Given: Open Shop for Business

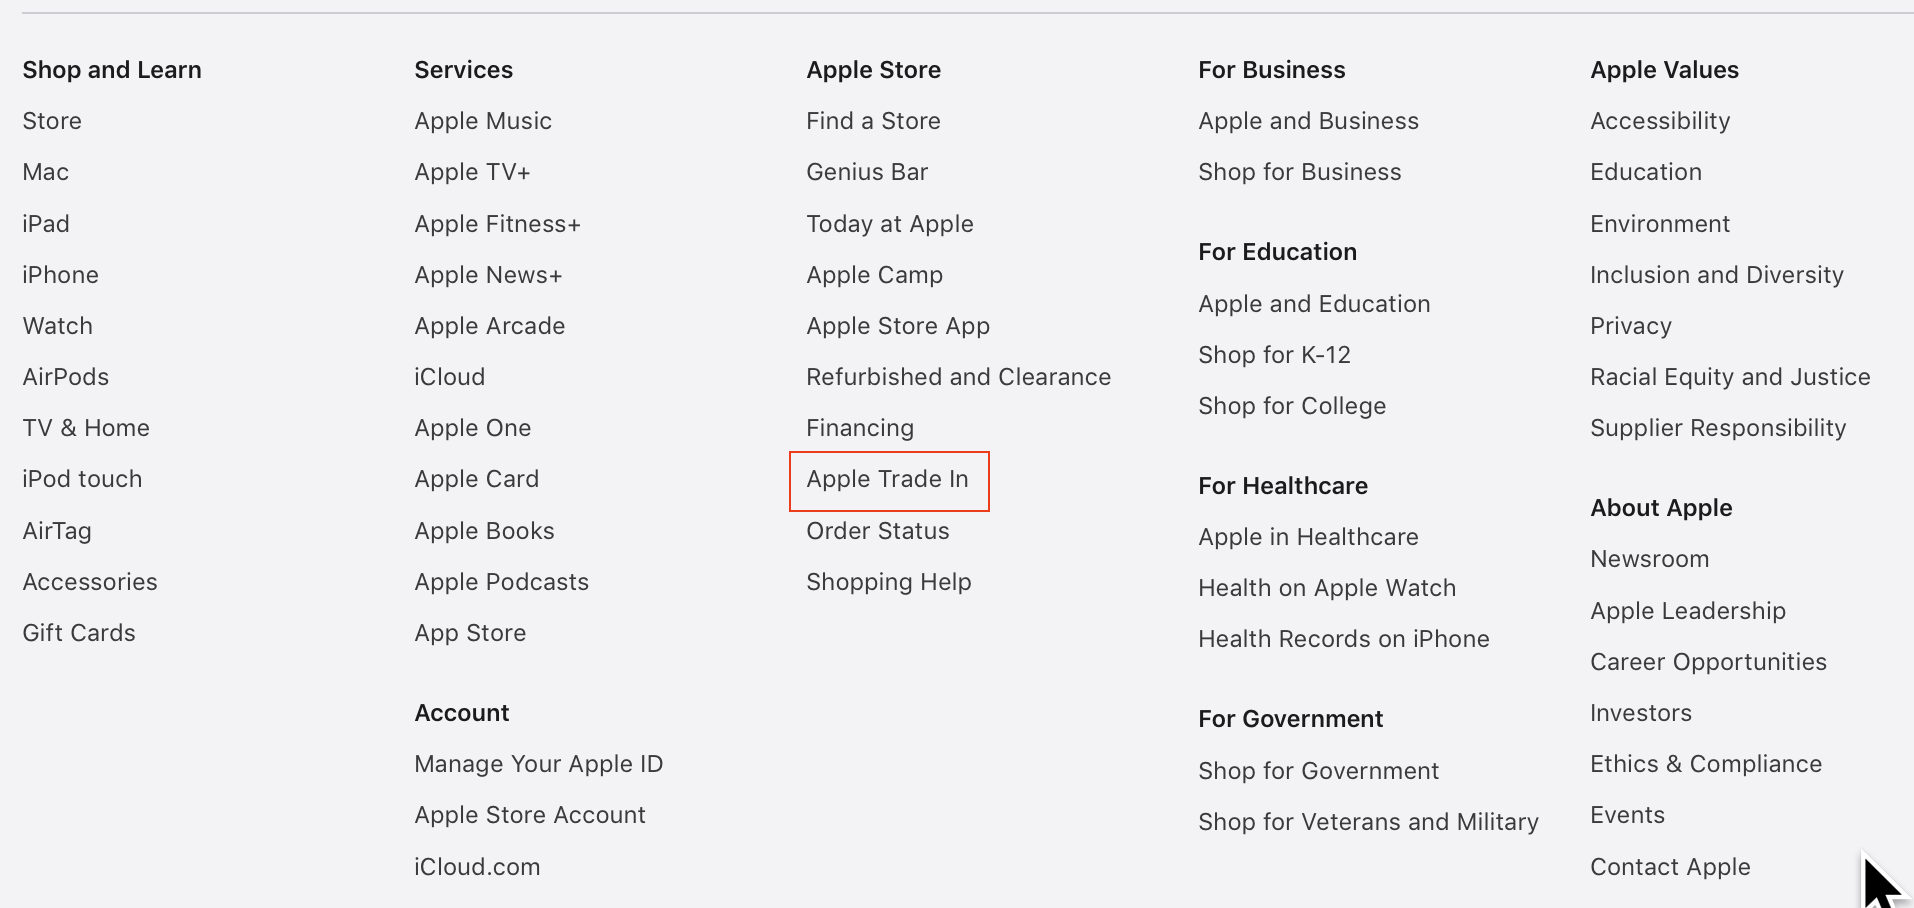Looking at the screenshot, I should 1299,172.
